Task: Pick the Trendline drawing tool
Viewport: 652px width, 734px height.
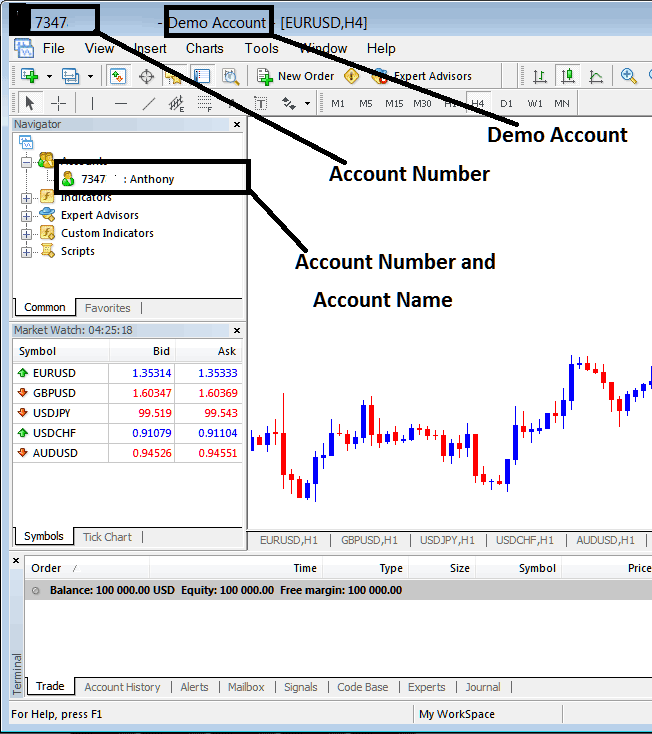Action: pyautogui.click(x=148, y=103)
